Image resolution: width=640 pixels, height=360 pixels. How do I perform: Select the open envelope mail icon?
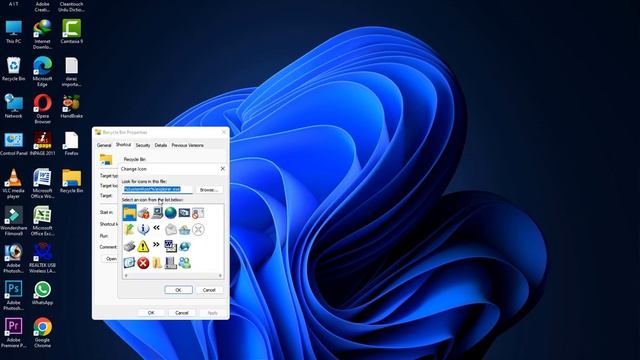point(171,229)
